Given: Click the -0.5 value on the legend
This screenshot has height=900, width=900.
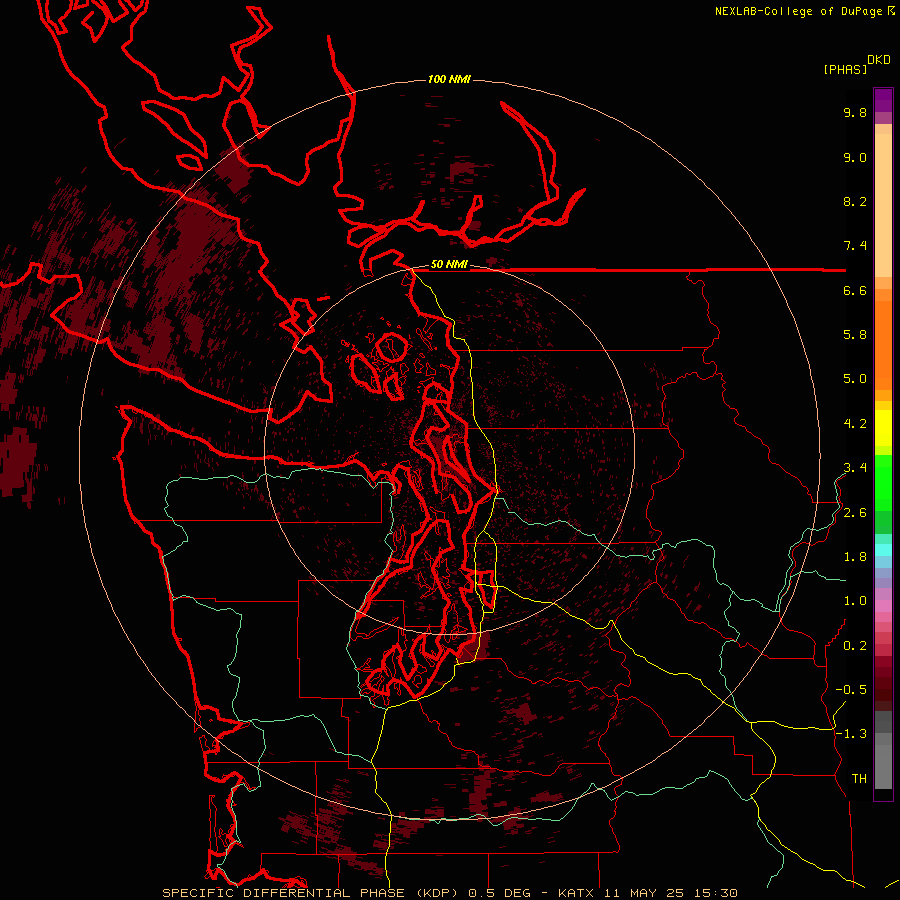Looking at the screenshot, I should pos(851,690).
